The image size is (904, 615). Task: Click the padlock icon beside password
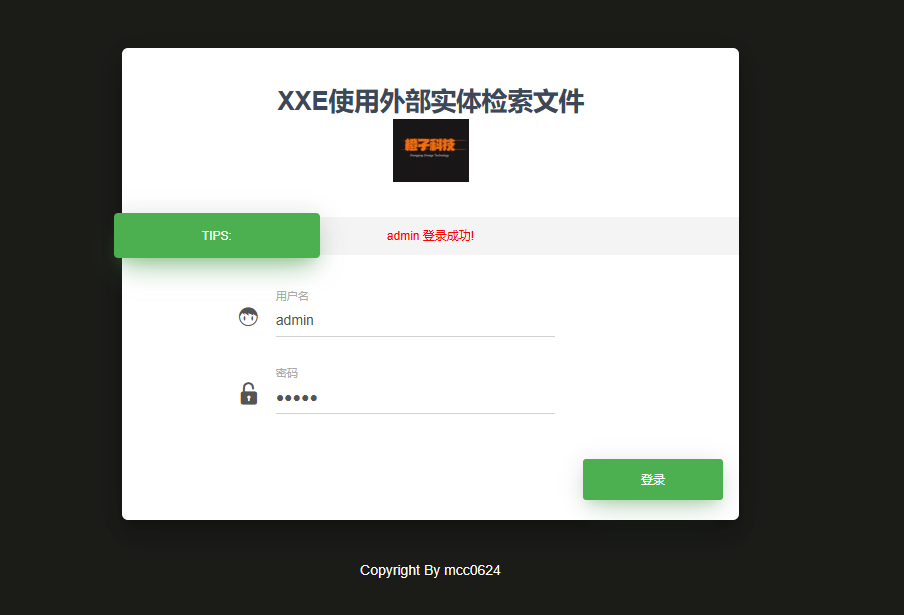(x=248, y=394)
